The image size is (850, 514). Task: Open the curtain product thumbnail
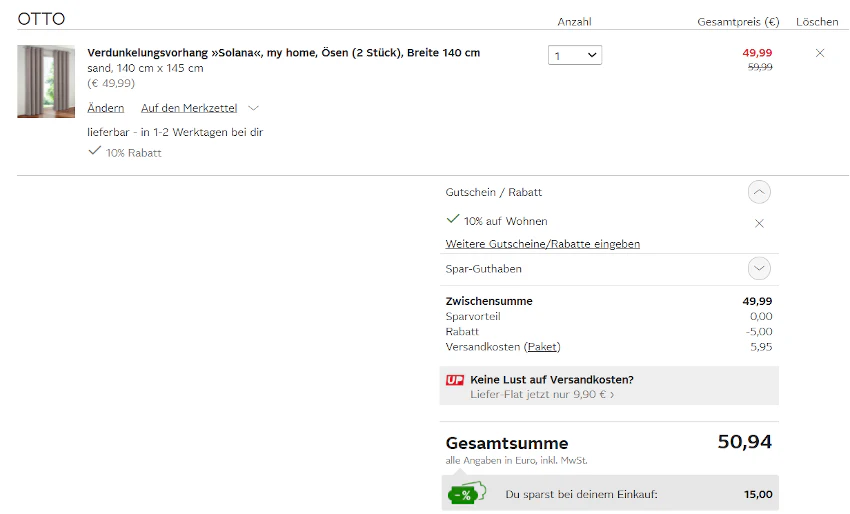pyautogui.click(x=46, y=81)
